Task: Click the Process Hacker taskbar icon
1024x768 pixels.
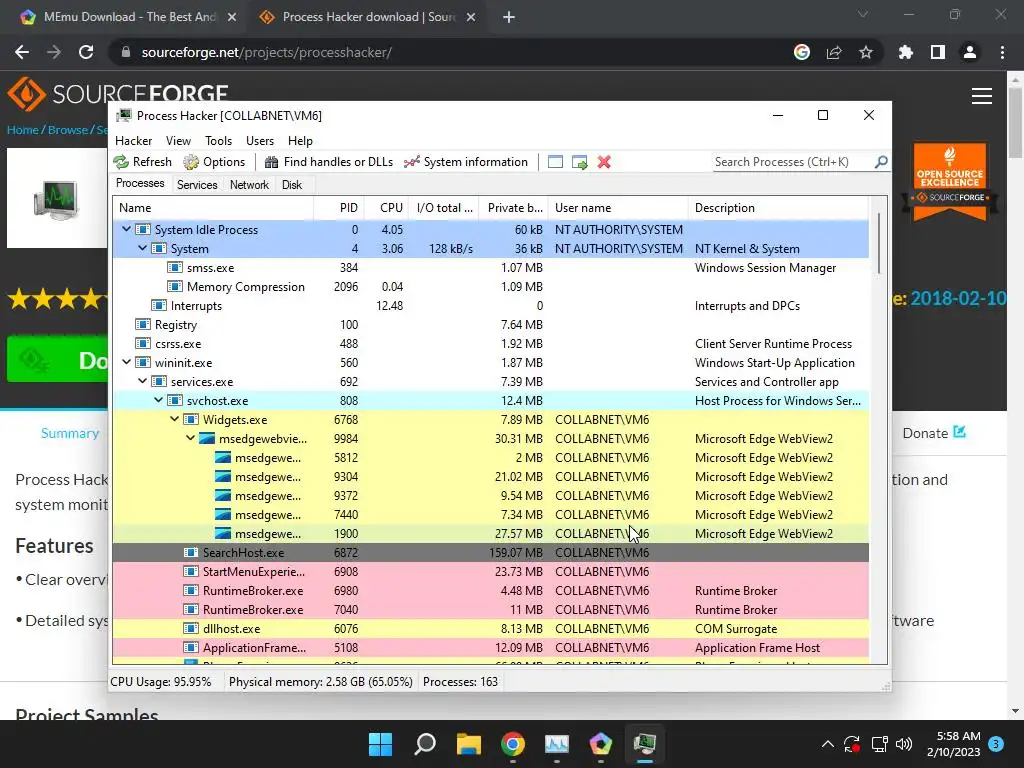Action: 645,744
